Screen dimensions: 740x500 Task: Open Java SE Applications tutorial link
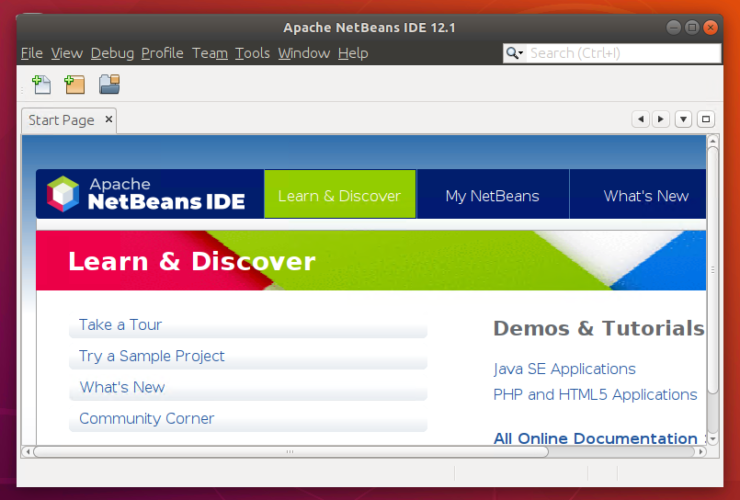(x=564, y=369)
